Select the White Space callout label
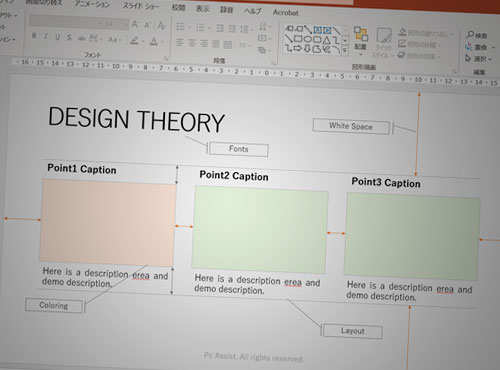Viewport: 500px width, 370px height. (x=351, y=126)
